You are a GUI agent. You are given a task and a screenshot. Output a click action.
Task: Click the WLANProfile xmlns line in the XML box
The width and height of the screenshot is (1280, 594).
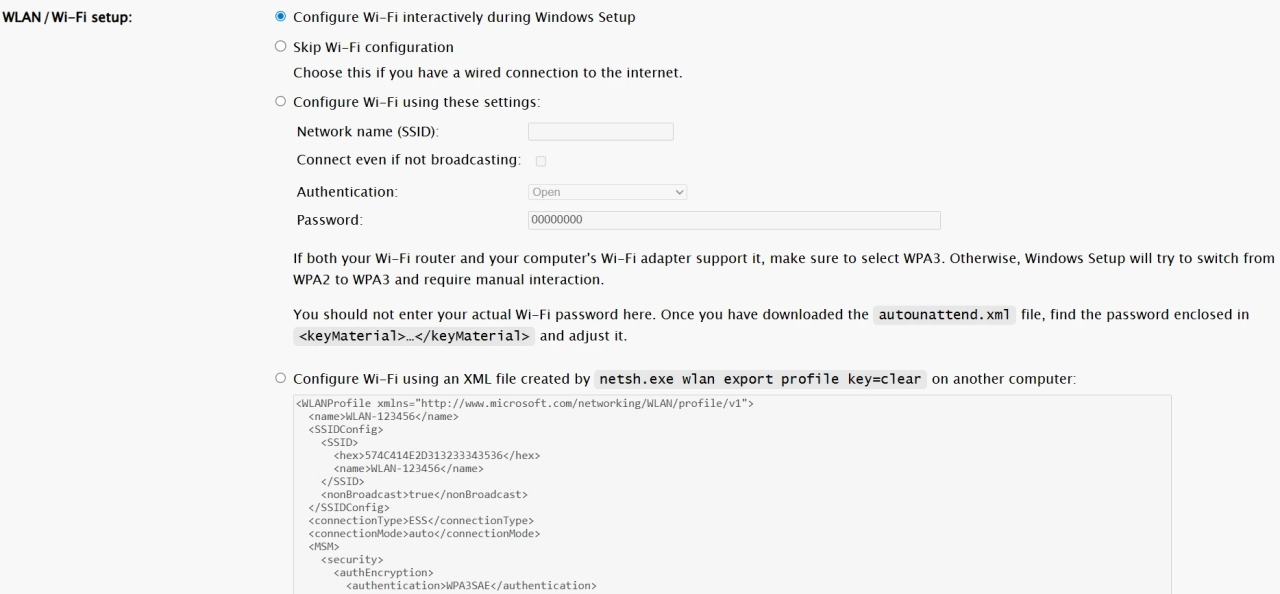524,403
